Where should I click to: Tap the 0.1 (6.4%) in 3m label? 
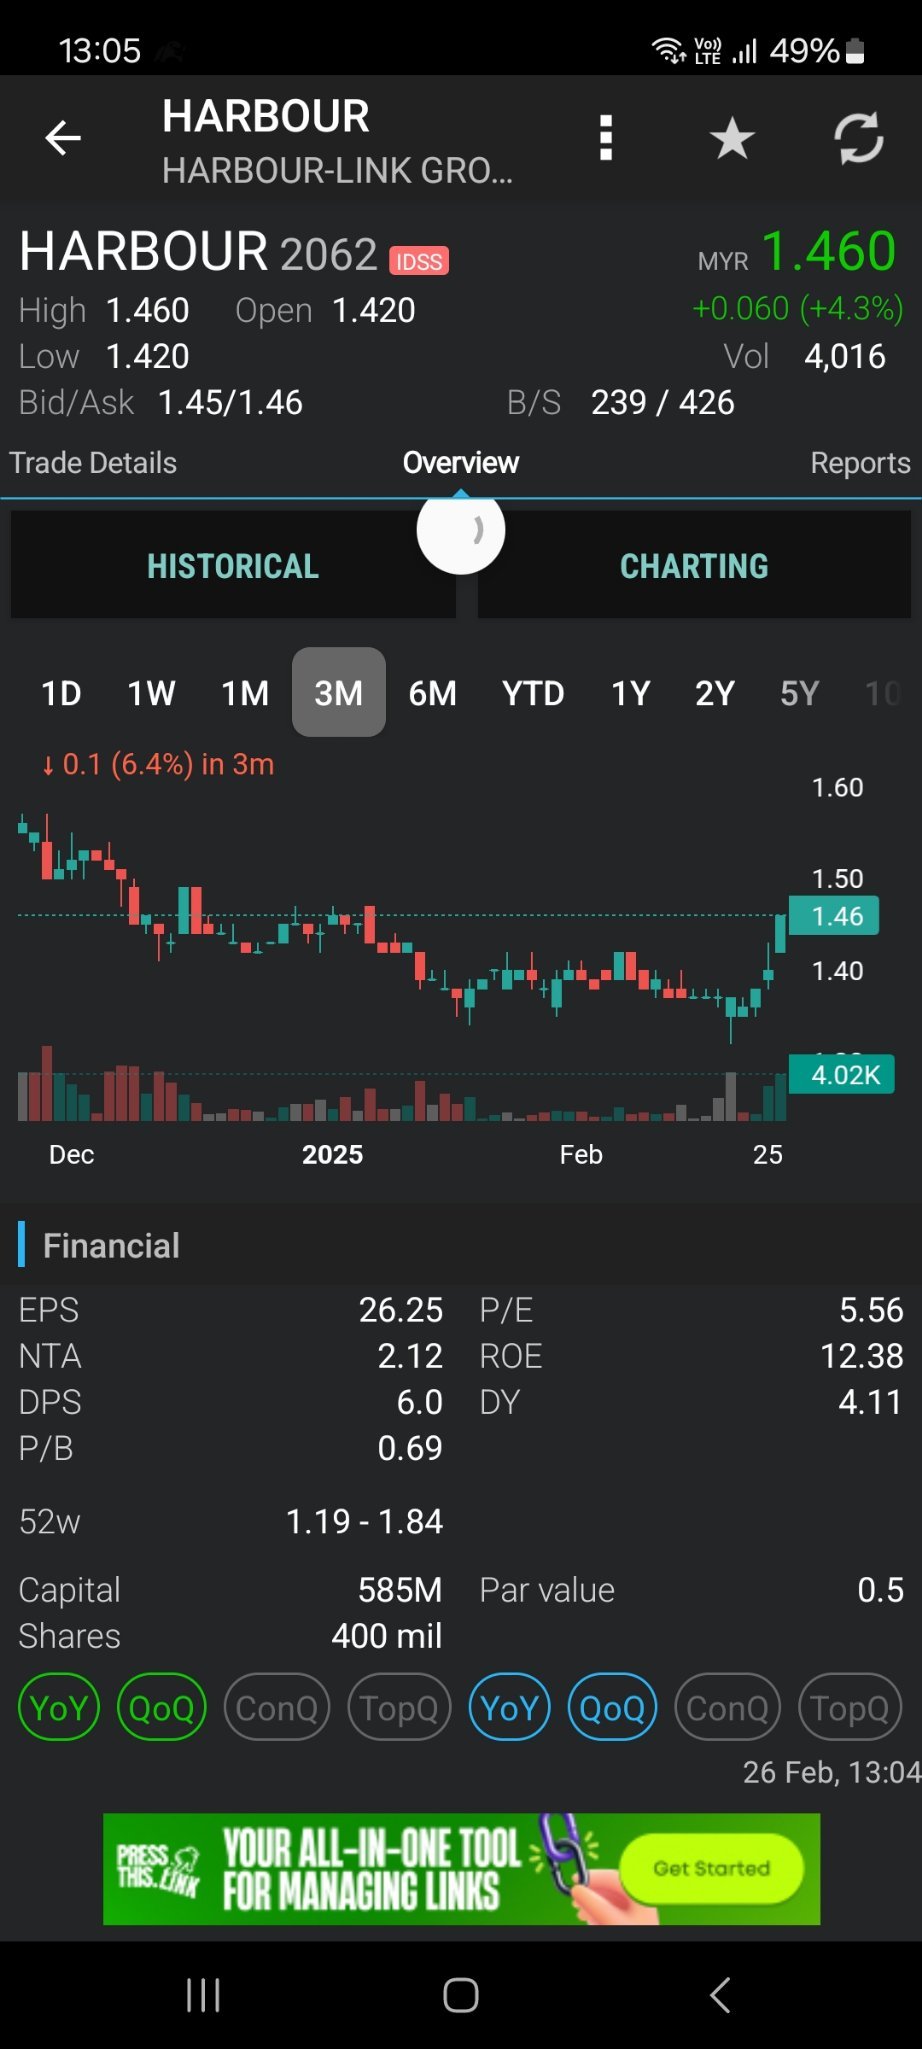click(157, 764)
